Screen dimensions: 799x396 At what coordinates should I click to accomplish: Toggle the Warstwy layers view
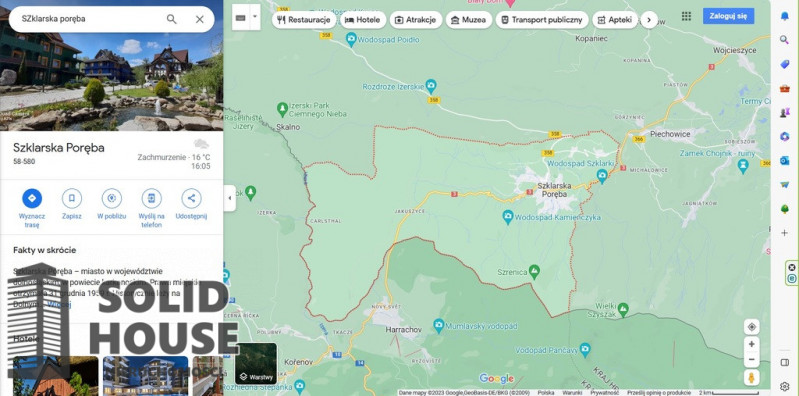[x=256, y=363]
